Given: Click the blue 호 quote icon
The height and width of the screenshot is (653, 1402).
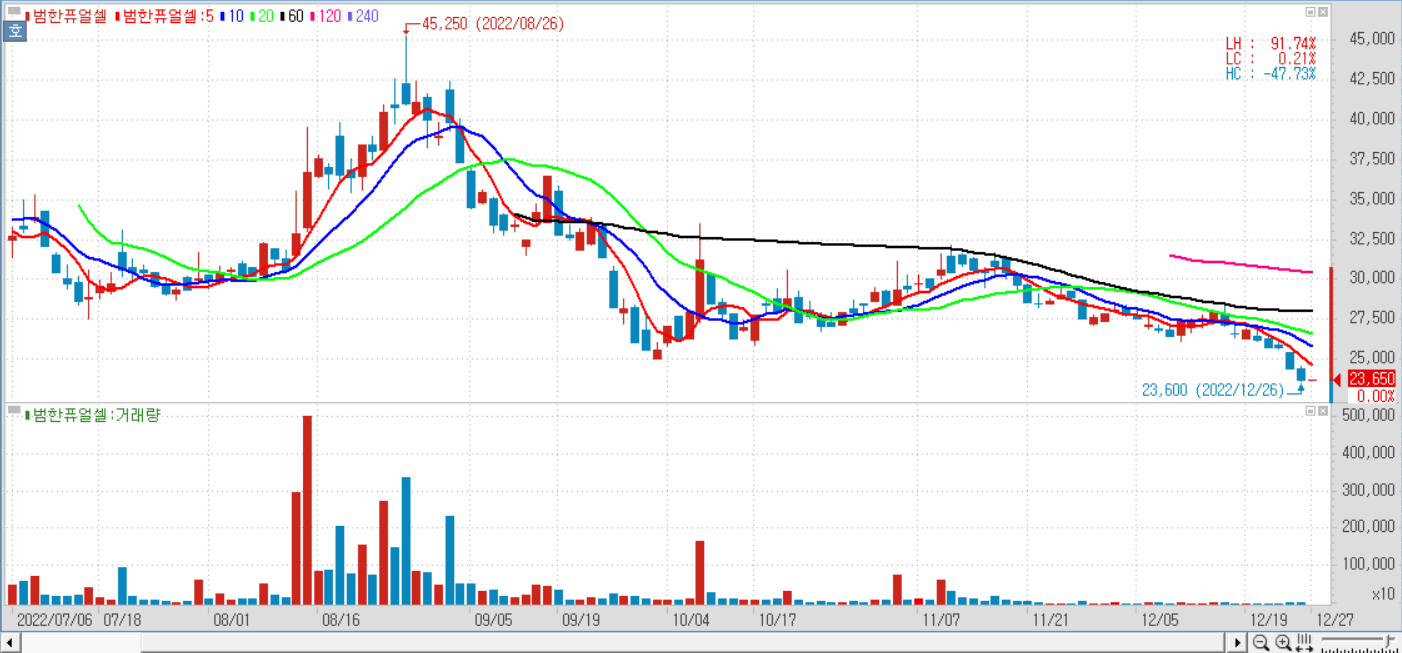Looking at the screenshot, I should click(15, 30).
